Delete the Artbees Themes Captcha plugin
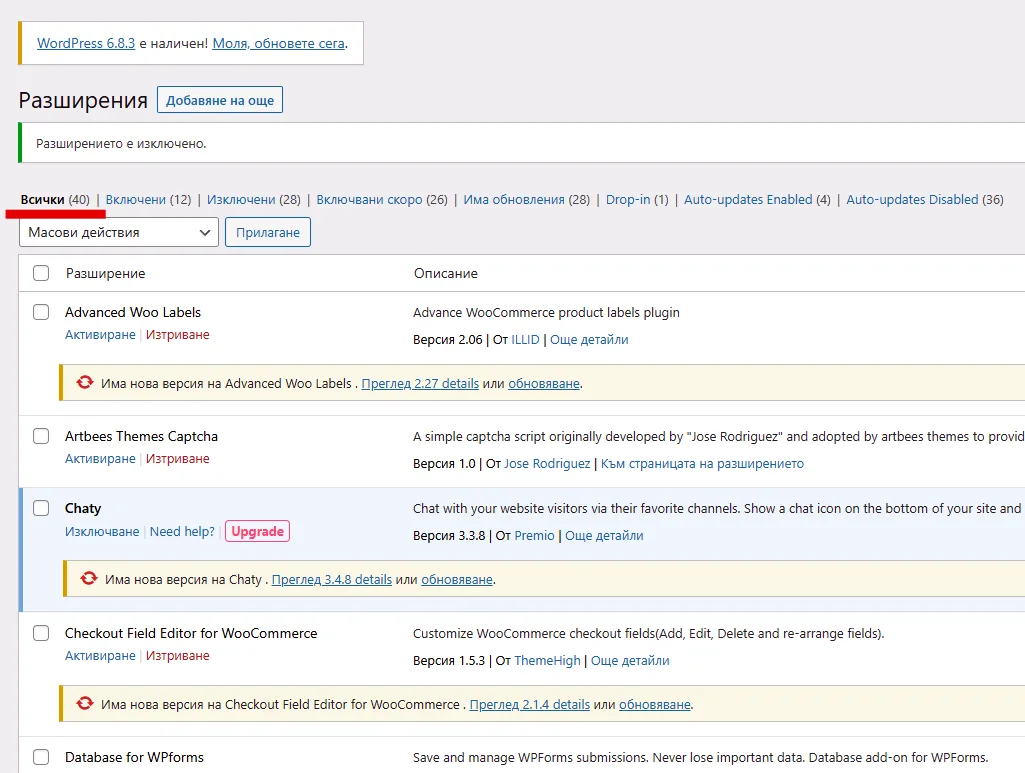The width and height of the screenshot is (1025, 773). pyautogui.click(x=178, y=459)
